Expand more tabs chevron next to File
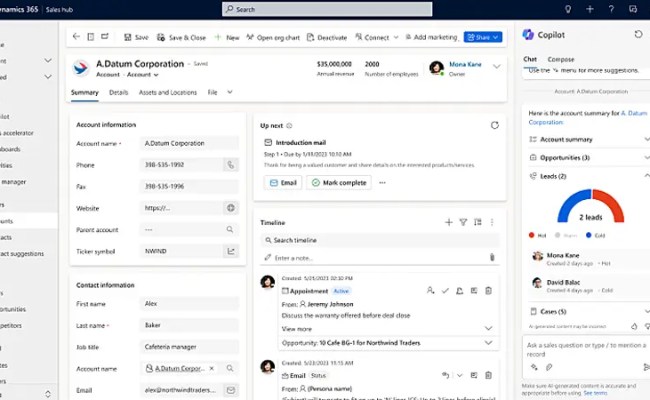650x400 pixels. [x=230, y=92]
